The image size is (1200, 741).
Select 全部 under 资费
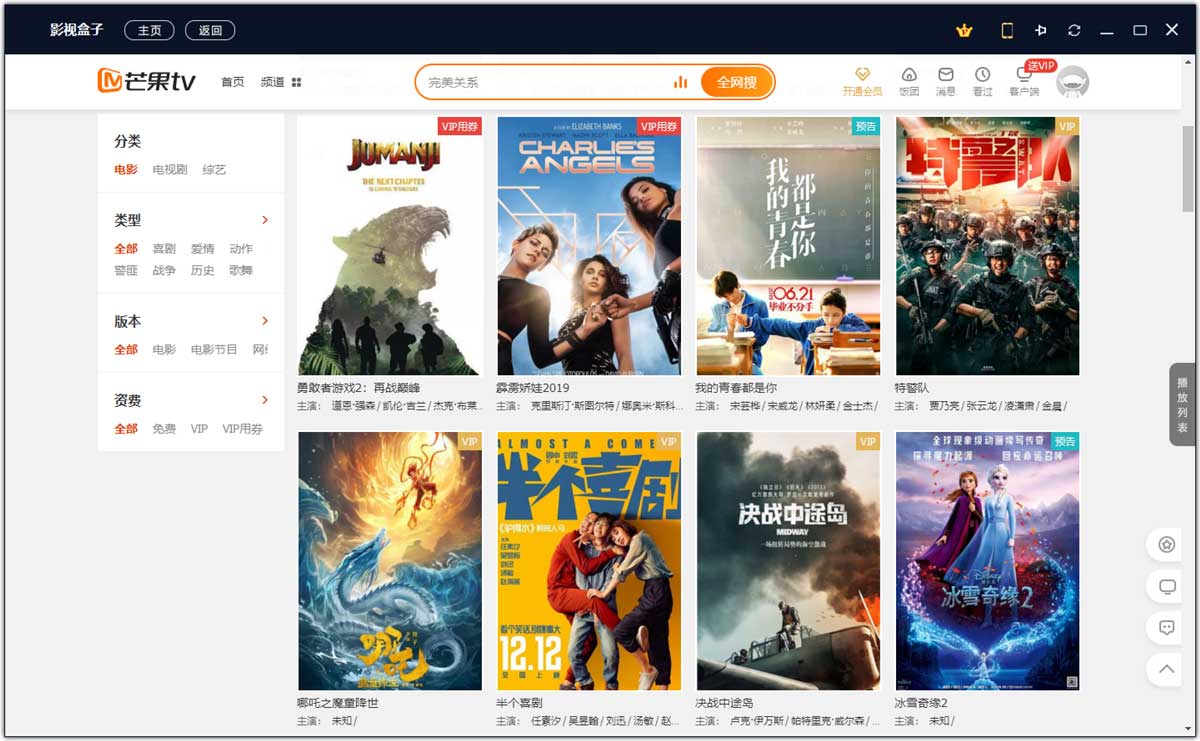pyautogui.click(x=126, y=429)
